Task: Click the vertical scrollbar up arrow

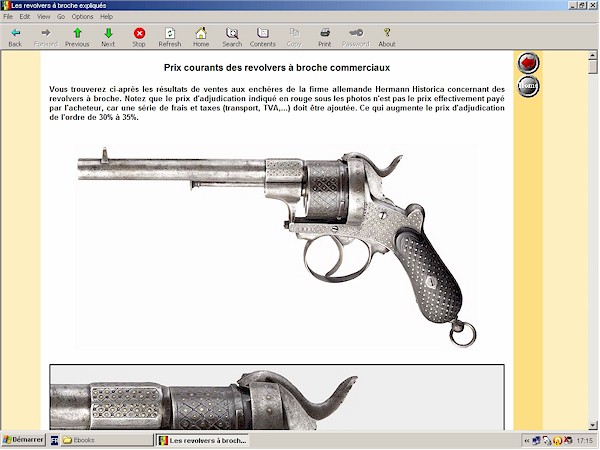Action: pyautogui.click(x=593, y=56)
